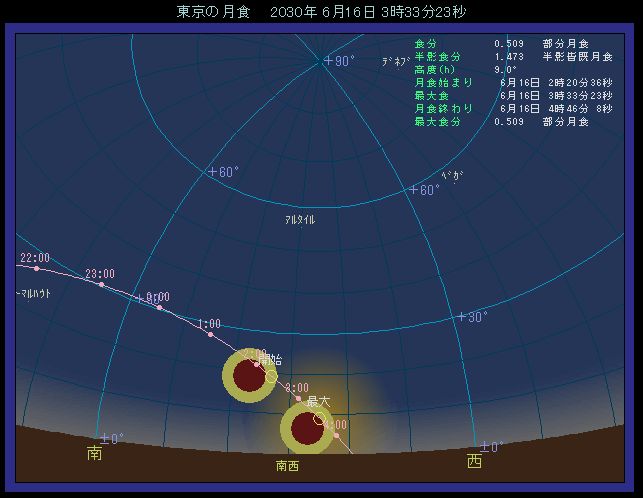Click the +30° altitude marker on right
Screen dimensions: 643x498
coord(472,317)
